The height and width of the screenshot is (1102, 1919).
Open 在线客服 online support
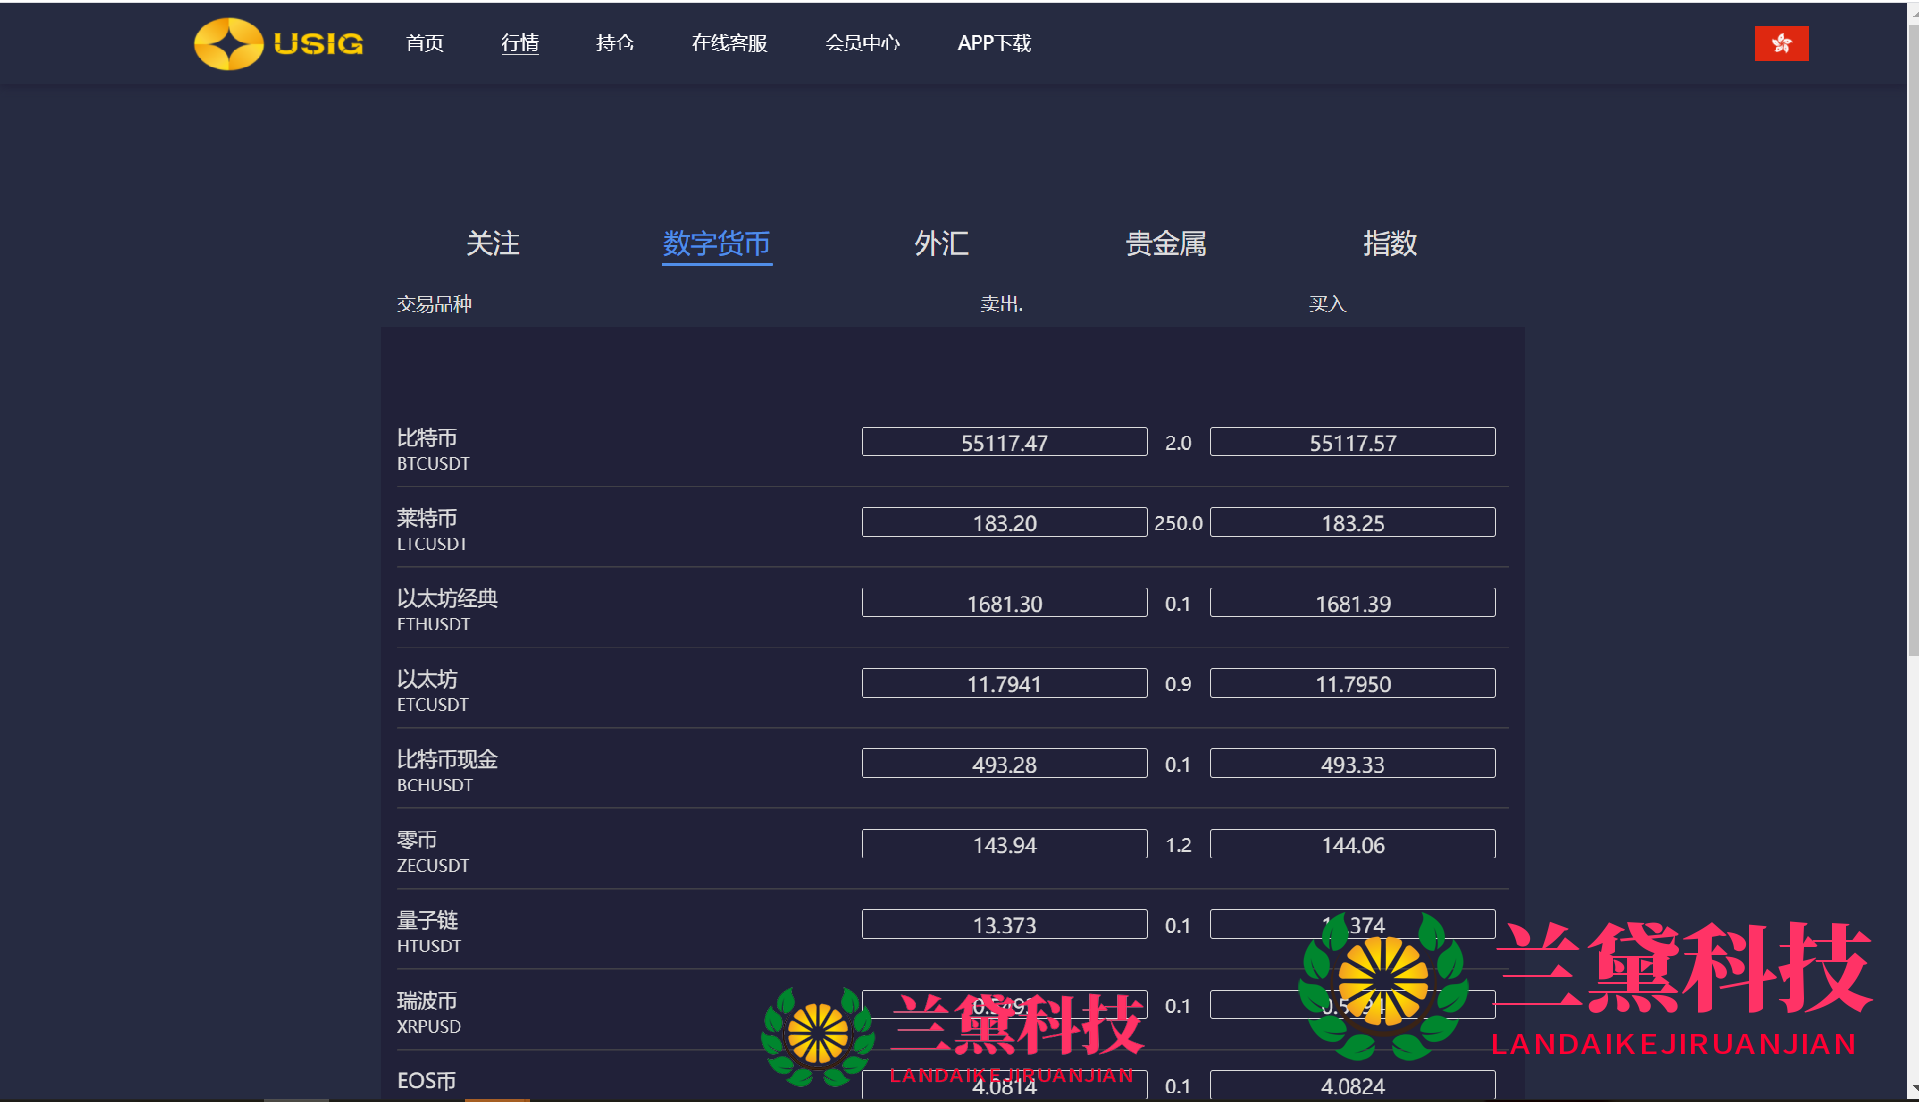[x=729, y=43]
